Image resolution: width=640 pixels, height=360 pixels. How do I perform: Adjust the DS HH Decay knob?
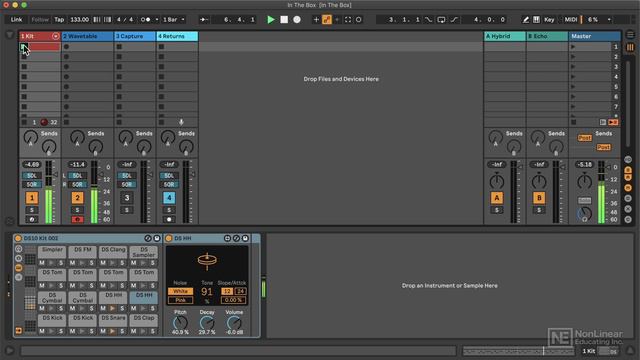pyautogui.click(x=207, y=323)
